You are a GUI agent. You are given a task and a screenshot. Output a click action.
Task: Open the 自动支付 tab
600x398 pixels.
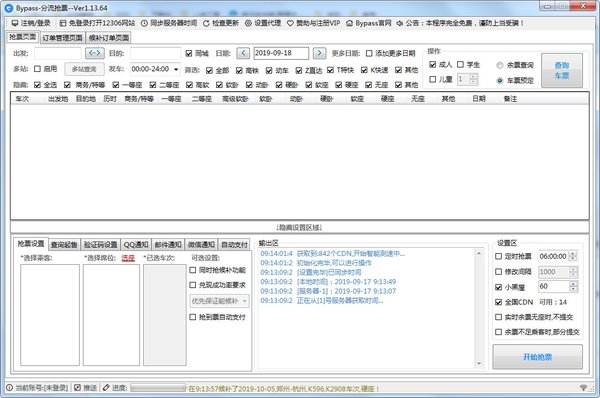[x=234, y=245]
